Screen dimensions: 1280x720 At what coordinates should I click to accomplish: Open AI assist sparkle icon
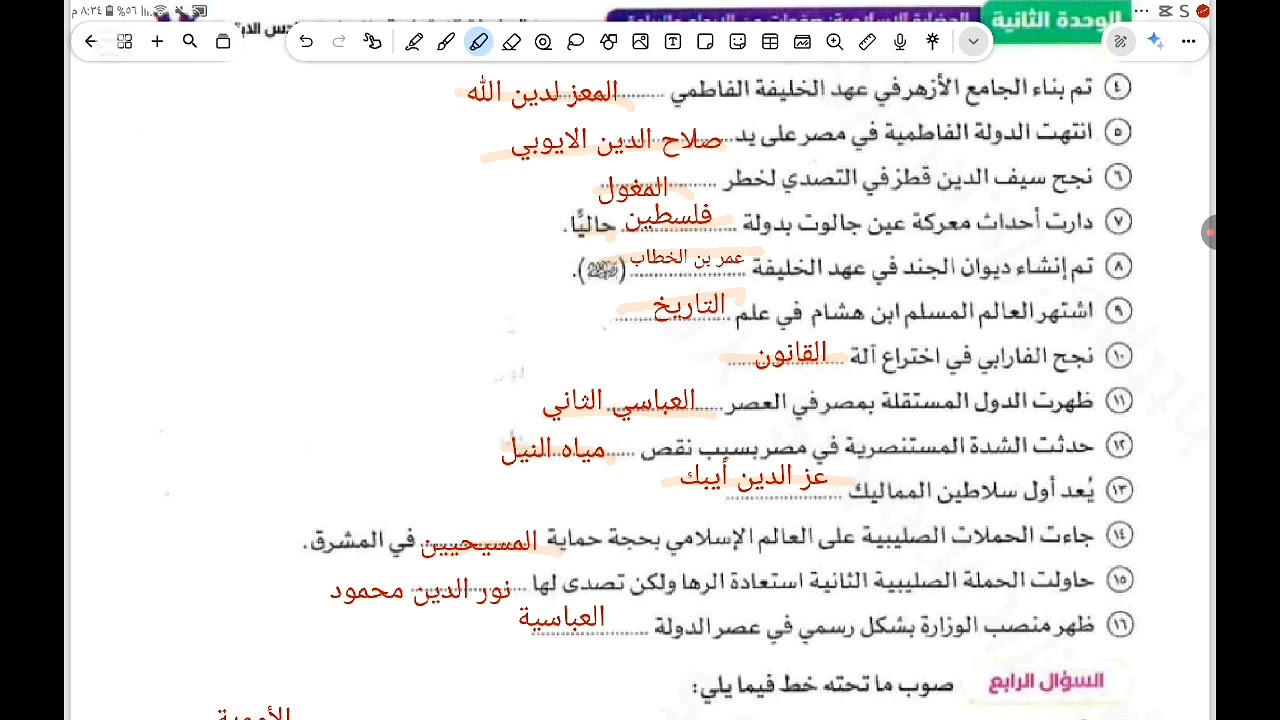click(x=1156, y=42)
